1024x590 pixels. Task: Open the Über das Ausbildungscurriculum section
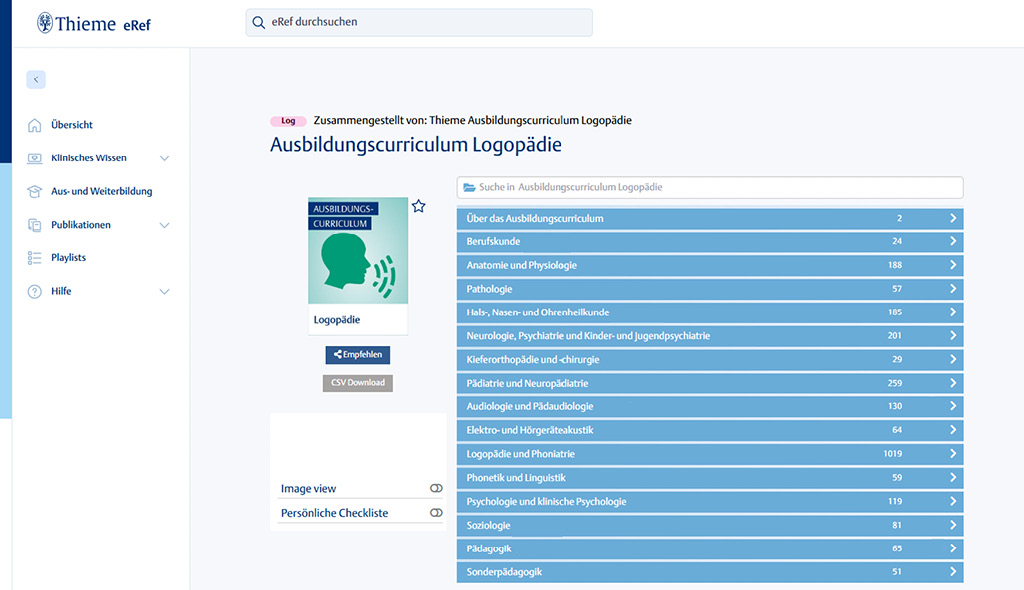point(710,218)
